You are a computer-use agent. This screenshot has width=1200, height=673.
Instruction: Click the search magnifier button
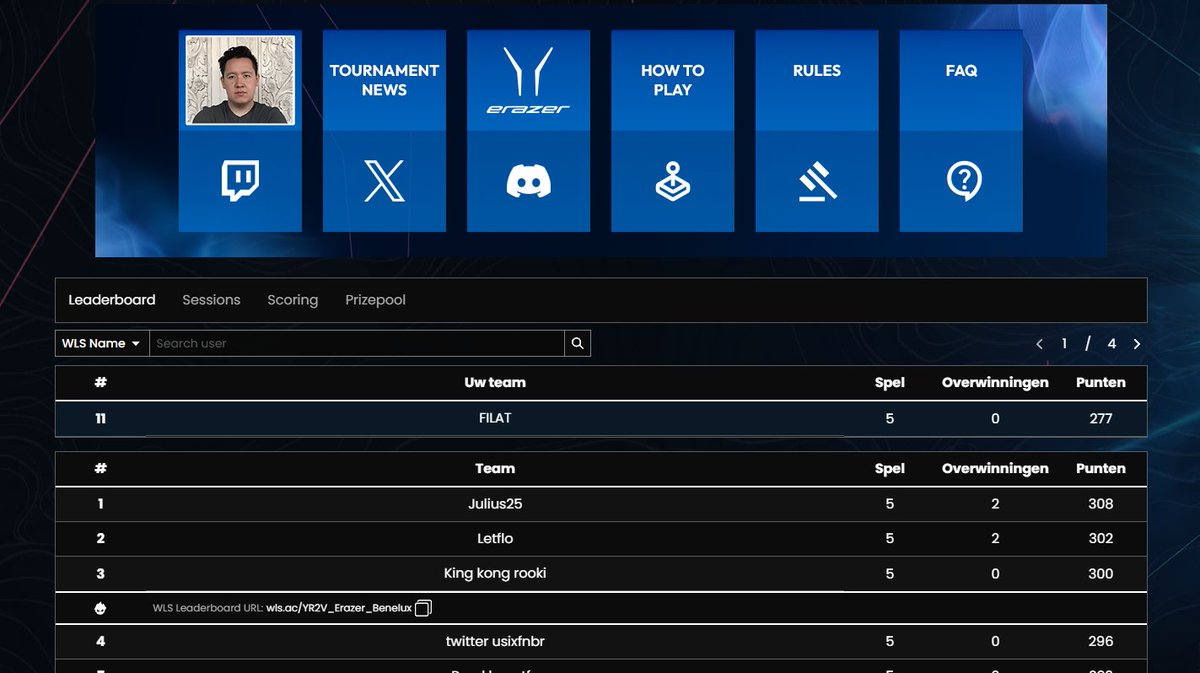tap(577, 343)
